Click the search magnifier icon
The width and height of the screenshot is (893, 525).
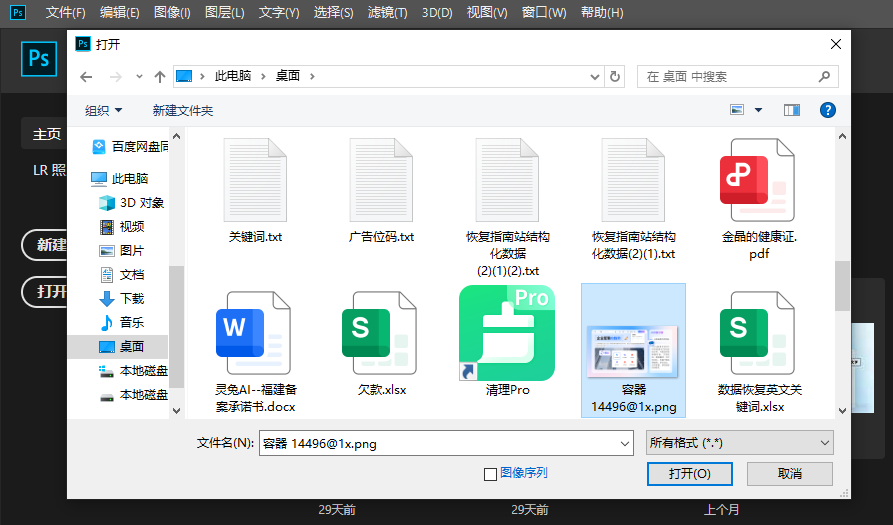[x=824, y=76]
